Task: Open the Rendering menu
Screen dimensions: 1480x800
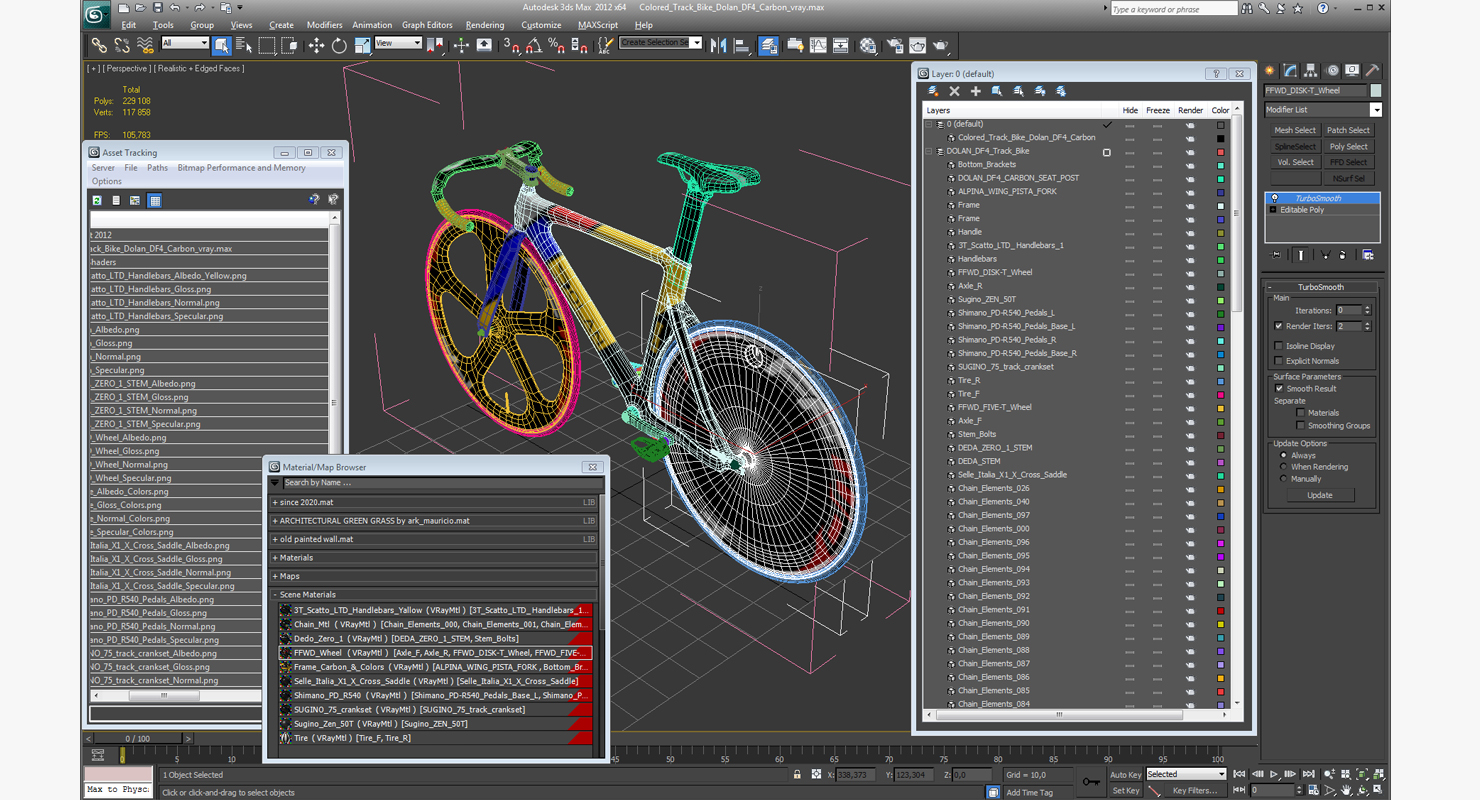Action: coord(485,25)
